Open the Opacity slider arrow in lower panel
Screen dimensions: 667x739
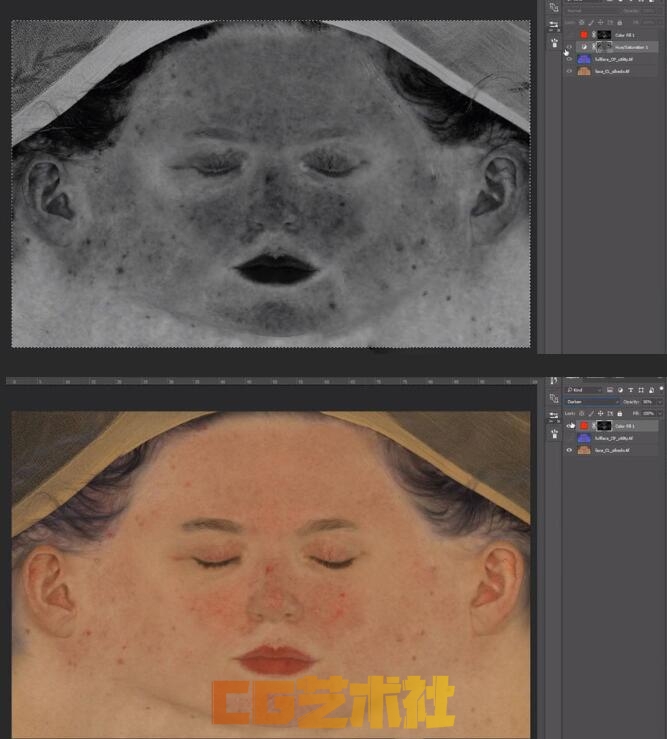pyautogui.click(x=659, y=402)
